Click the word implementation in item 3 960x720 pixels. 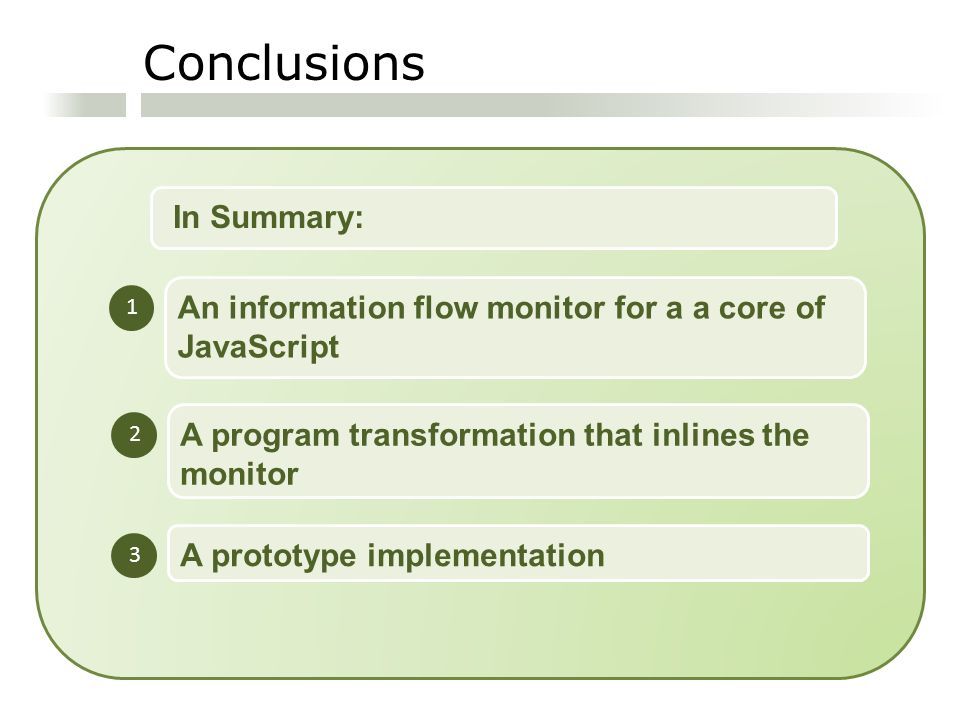[486, 557]
